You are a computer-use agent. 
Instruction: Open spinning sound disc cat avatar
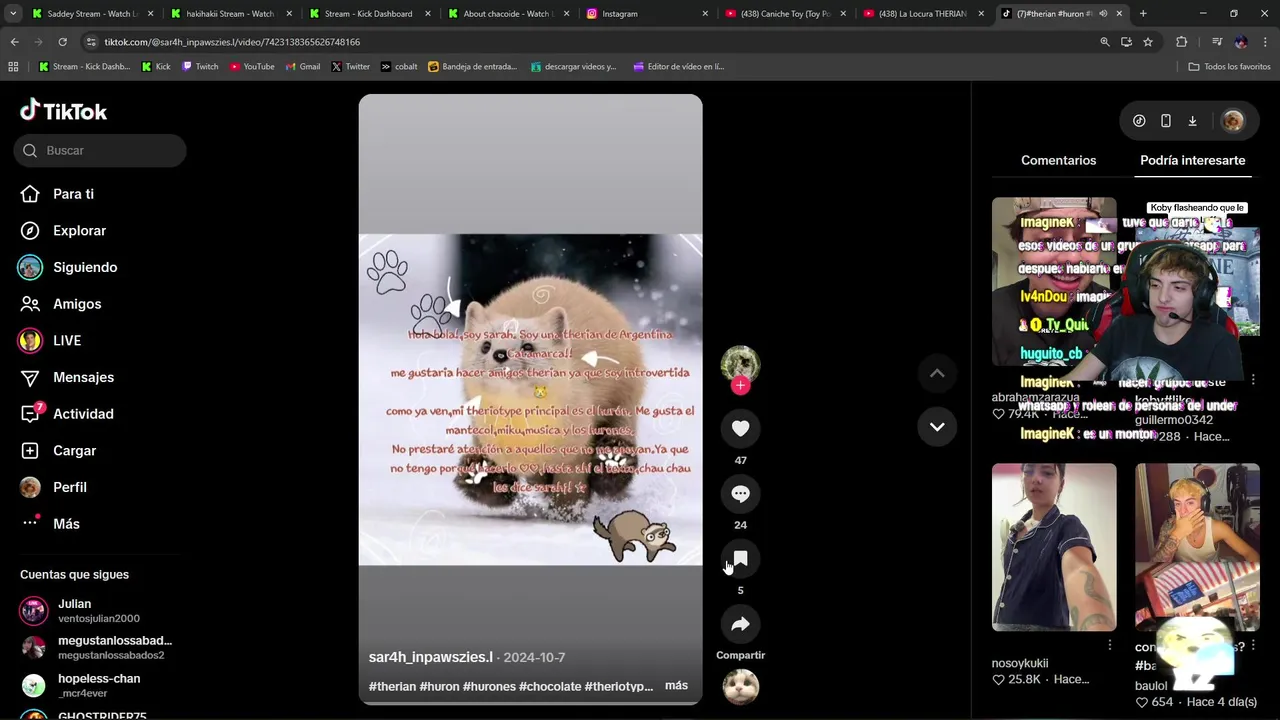[x=740, y=687]
